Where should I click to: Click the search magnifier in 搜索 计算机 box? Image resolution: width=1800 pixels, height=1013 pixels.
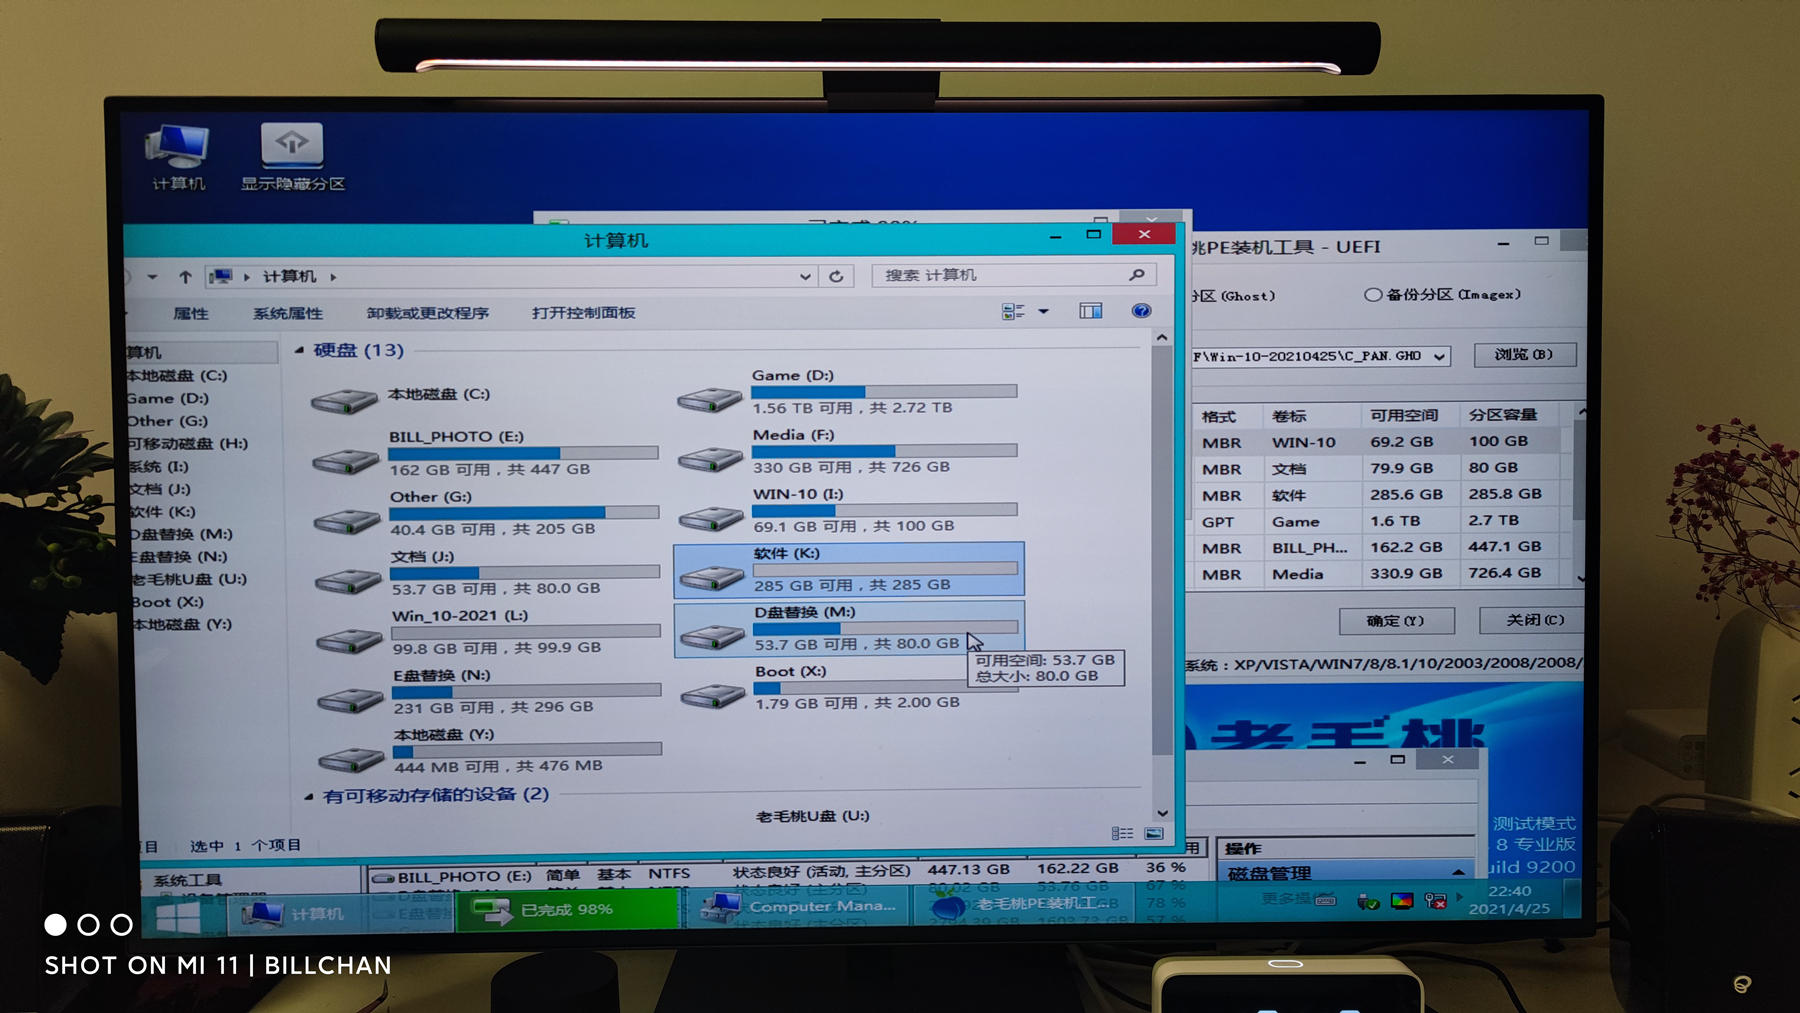1136,274
